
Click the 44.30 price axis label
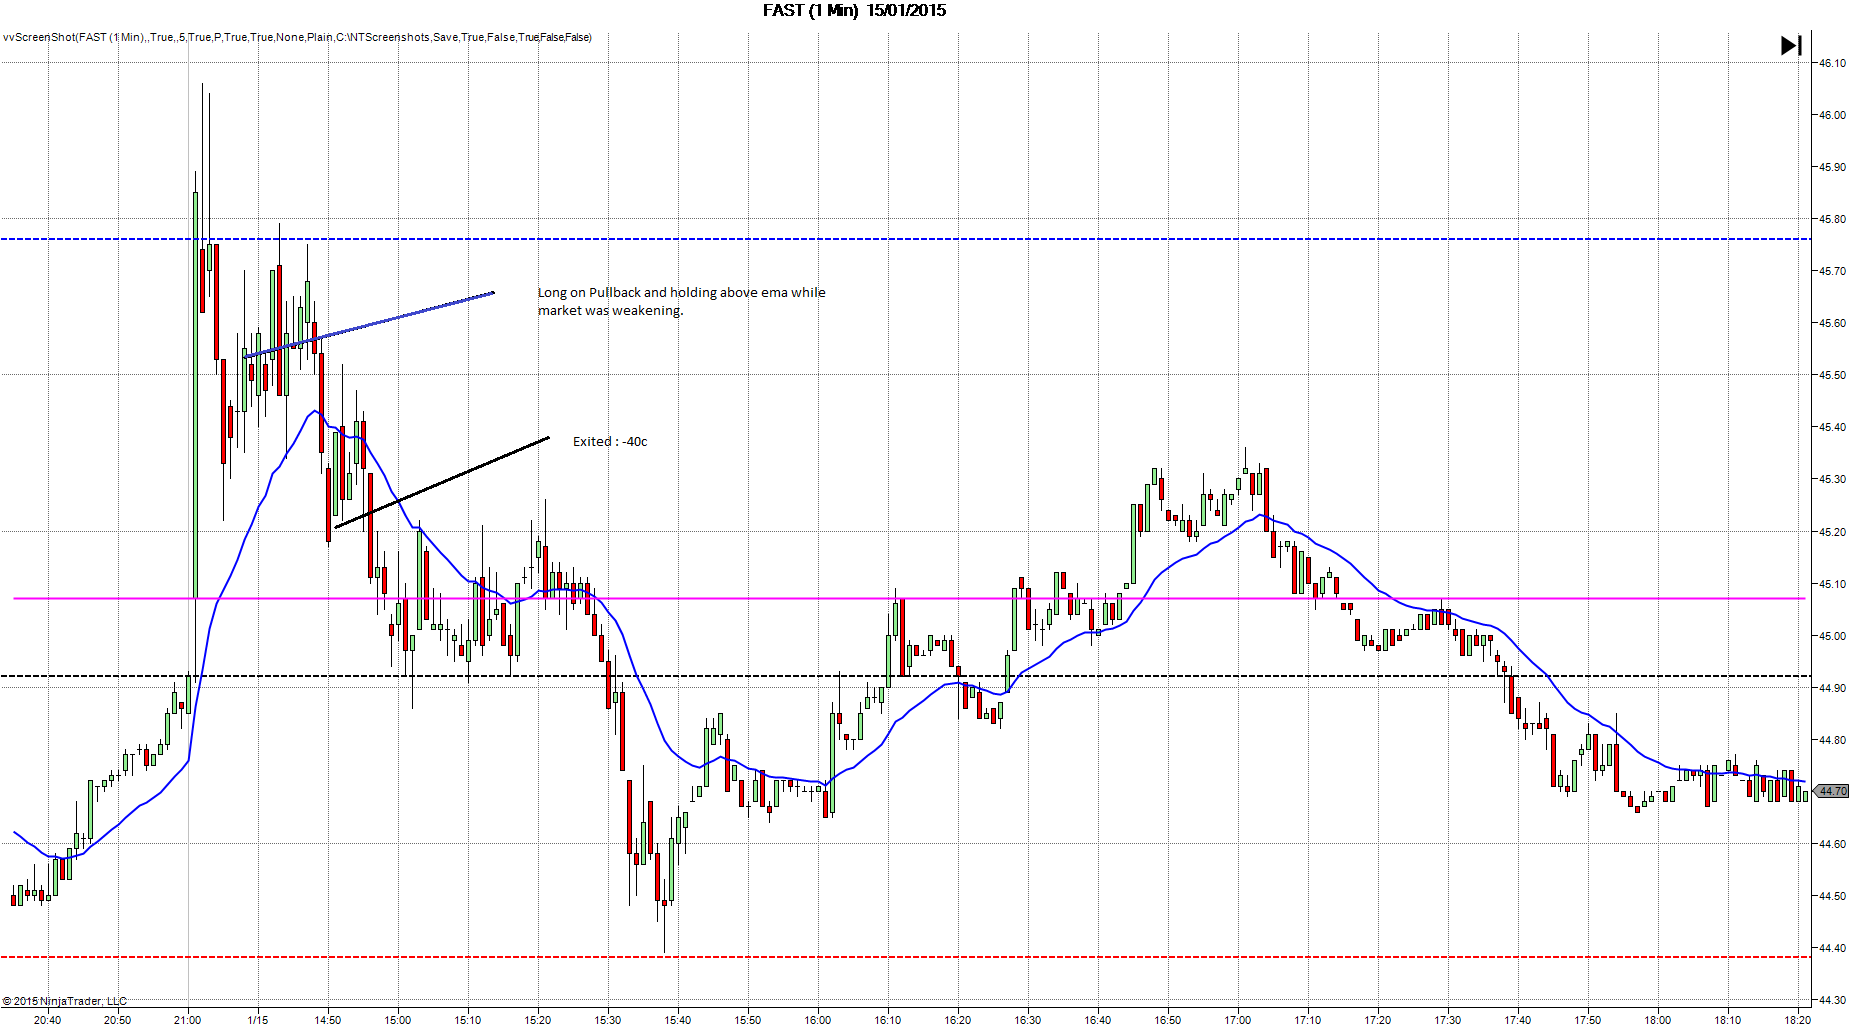tap(1832, 1000)
